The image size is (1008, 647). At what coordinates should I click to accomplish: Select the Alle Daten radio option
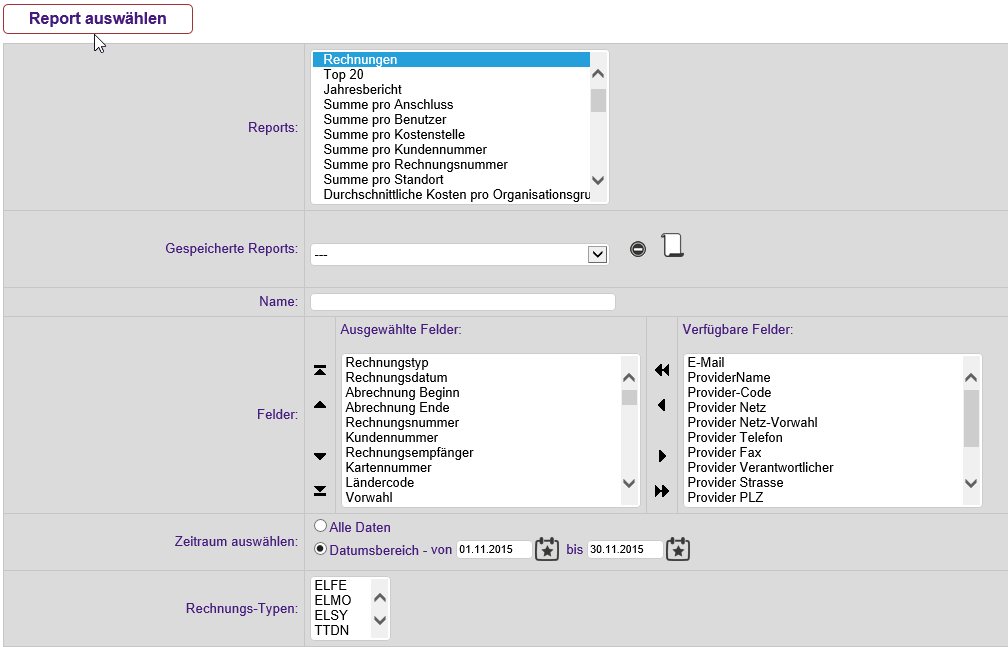(x=320, y=526)
